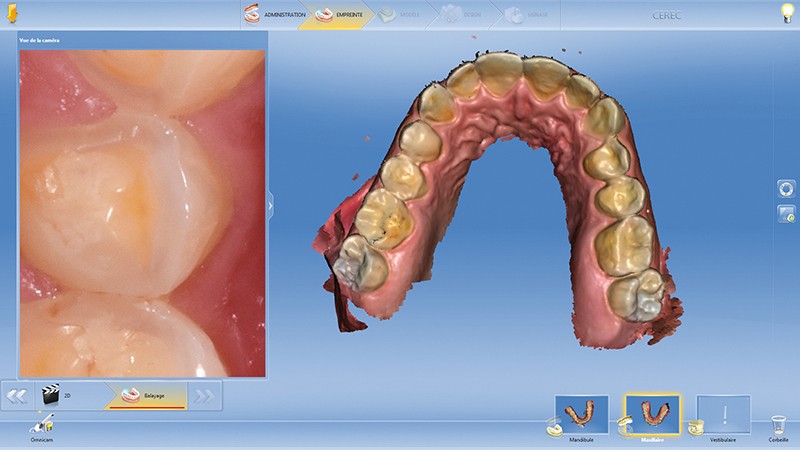Click the light bulb help icon
This screenshot has height=450, width=800.
coord(786,12)
